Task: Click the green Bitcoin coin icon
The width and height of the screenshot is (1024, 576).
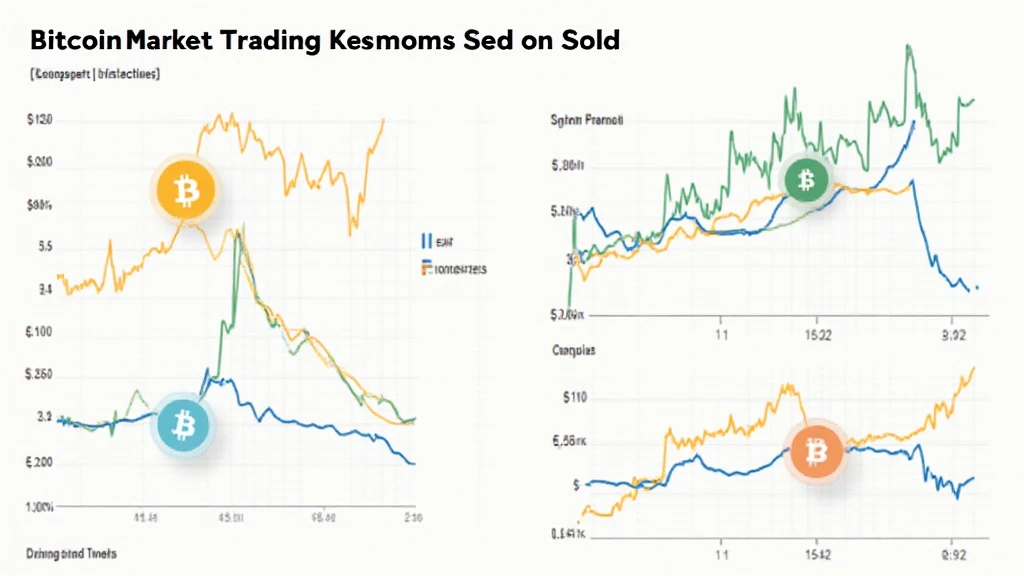Action: [x=805, y=181]
